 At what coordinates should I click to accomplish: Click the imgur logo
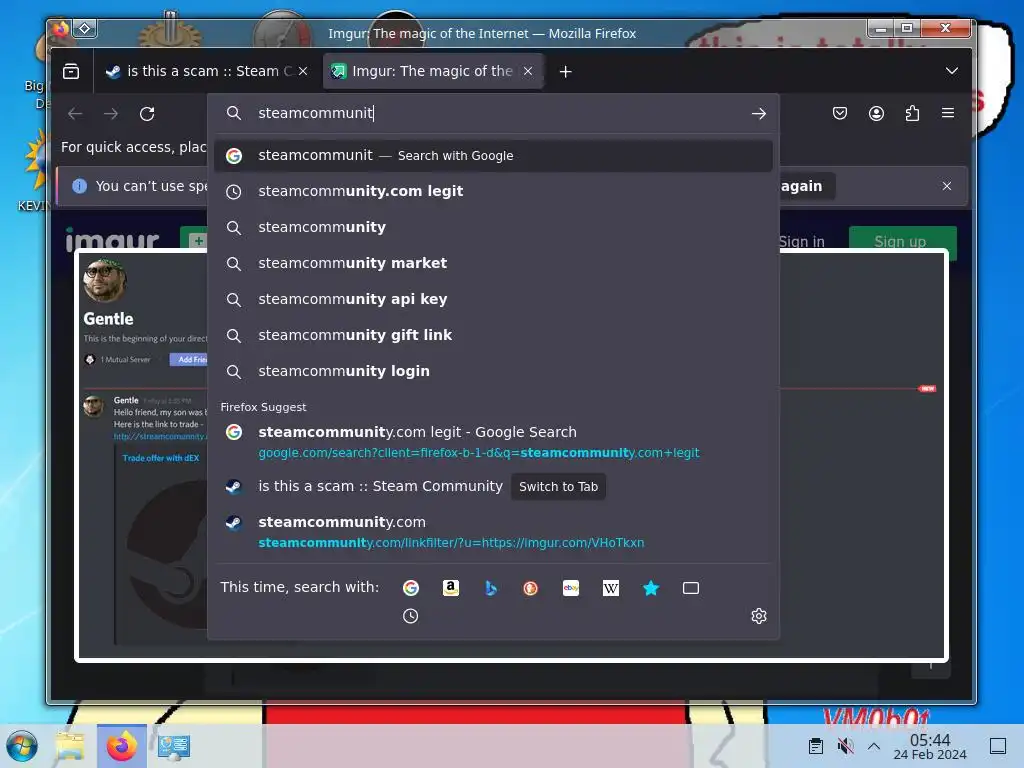(x=112, y=239)
